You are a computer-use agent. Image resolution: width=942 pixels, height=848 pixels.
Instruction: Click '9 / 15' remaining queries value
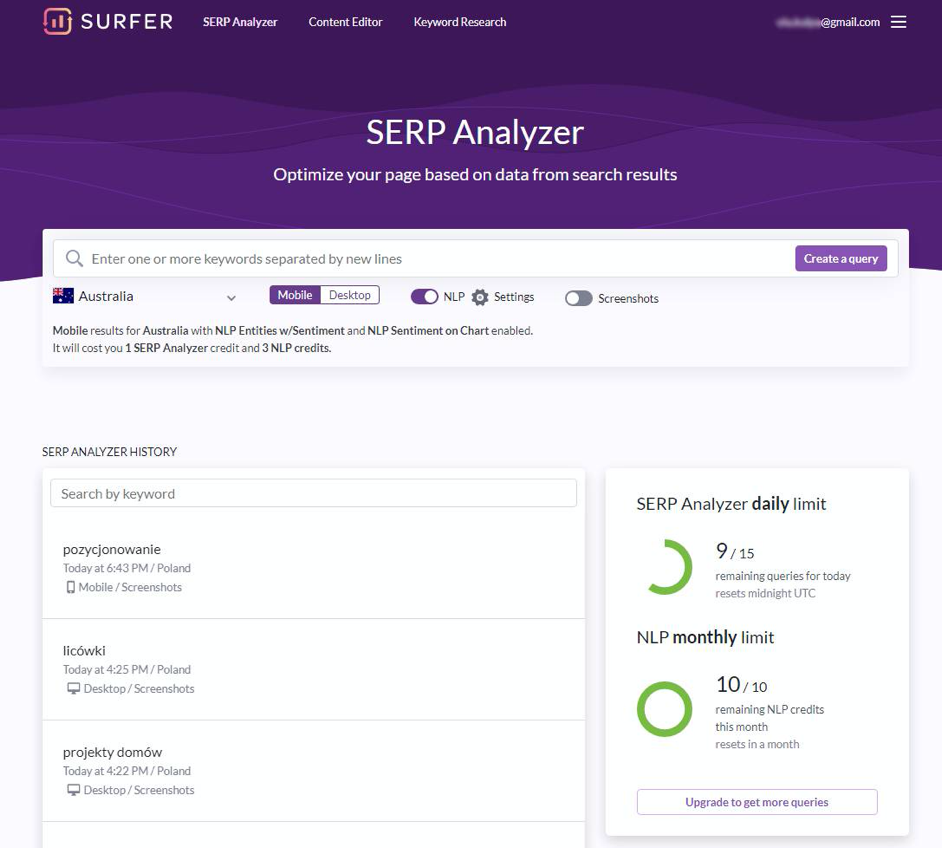(735, 551)
